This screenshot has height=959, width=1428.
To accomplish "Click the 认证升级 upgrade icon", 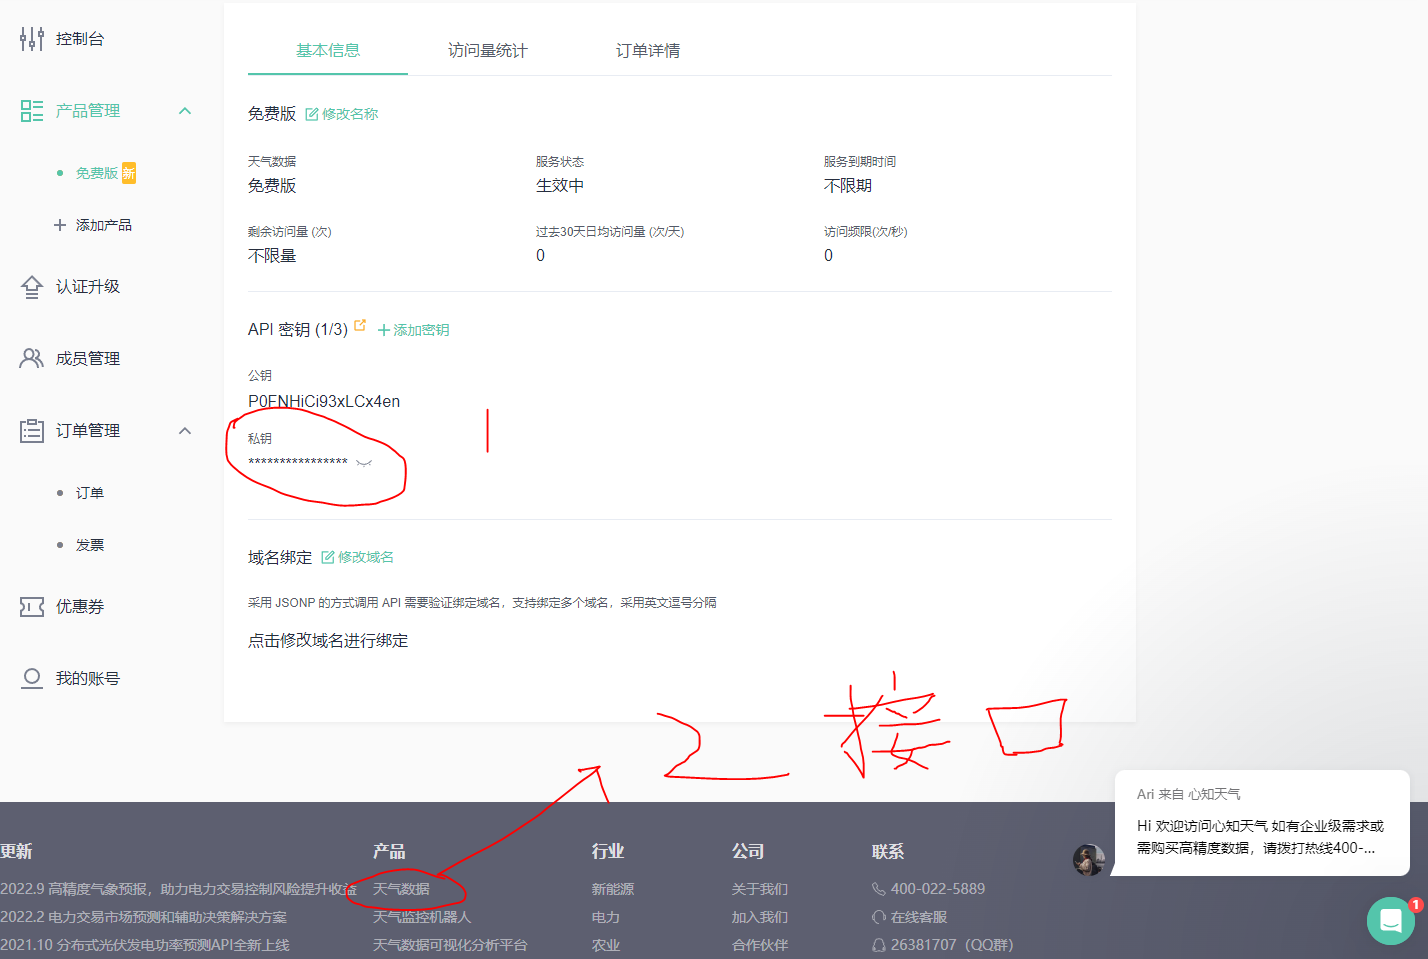I will click(32, 287).
